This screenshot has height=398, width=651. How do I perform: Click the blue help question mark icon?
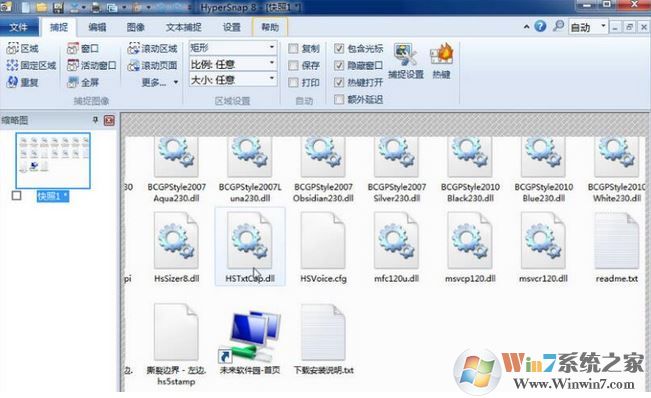540,27
